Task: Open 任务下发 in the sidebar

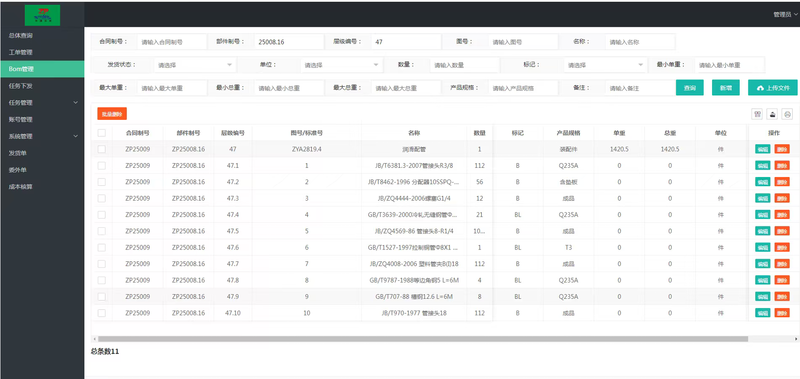Action: [x=42, y=86]
